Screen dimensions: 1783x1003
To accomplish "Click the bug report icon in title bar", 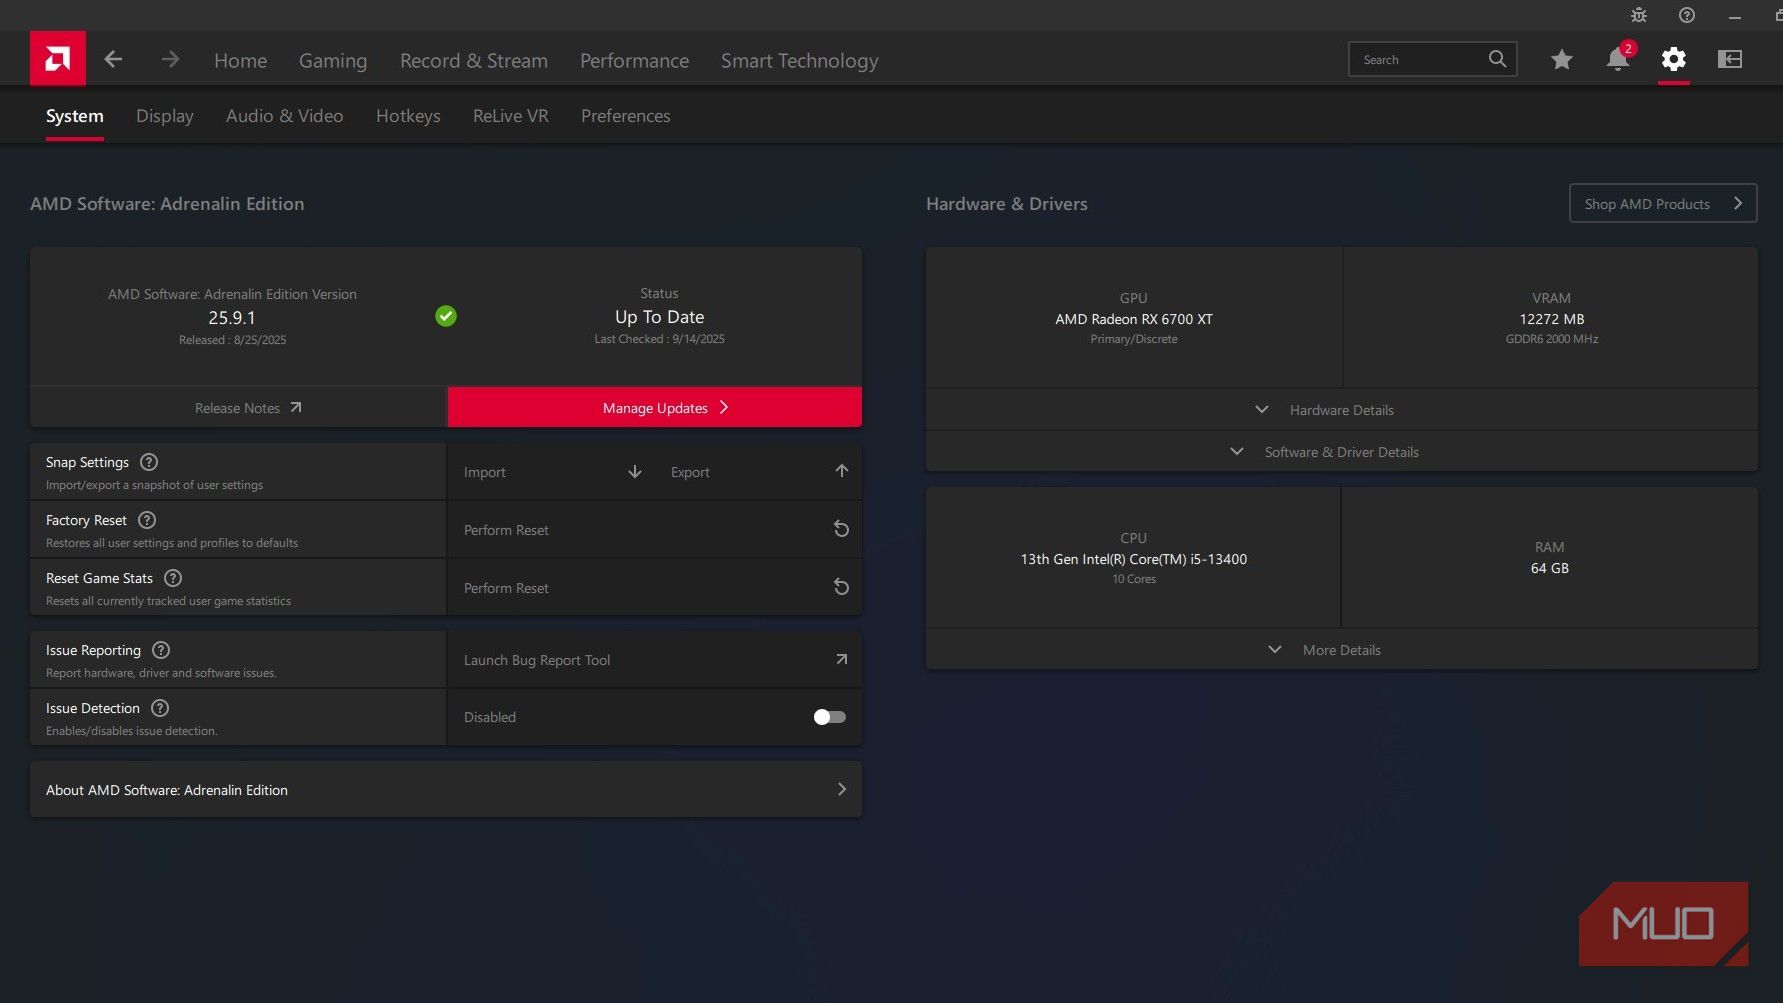I will click(1638, 15).
